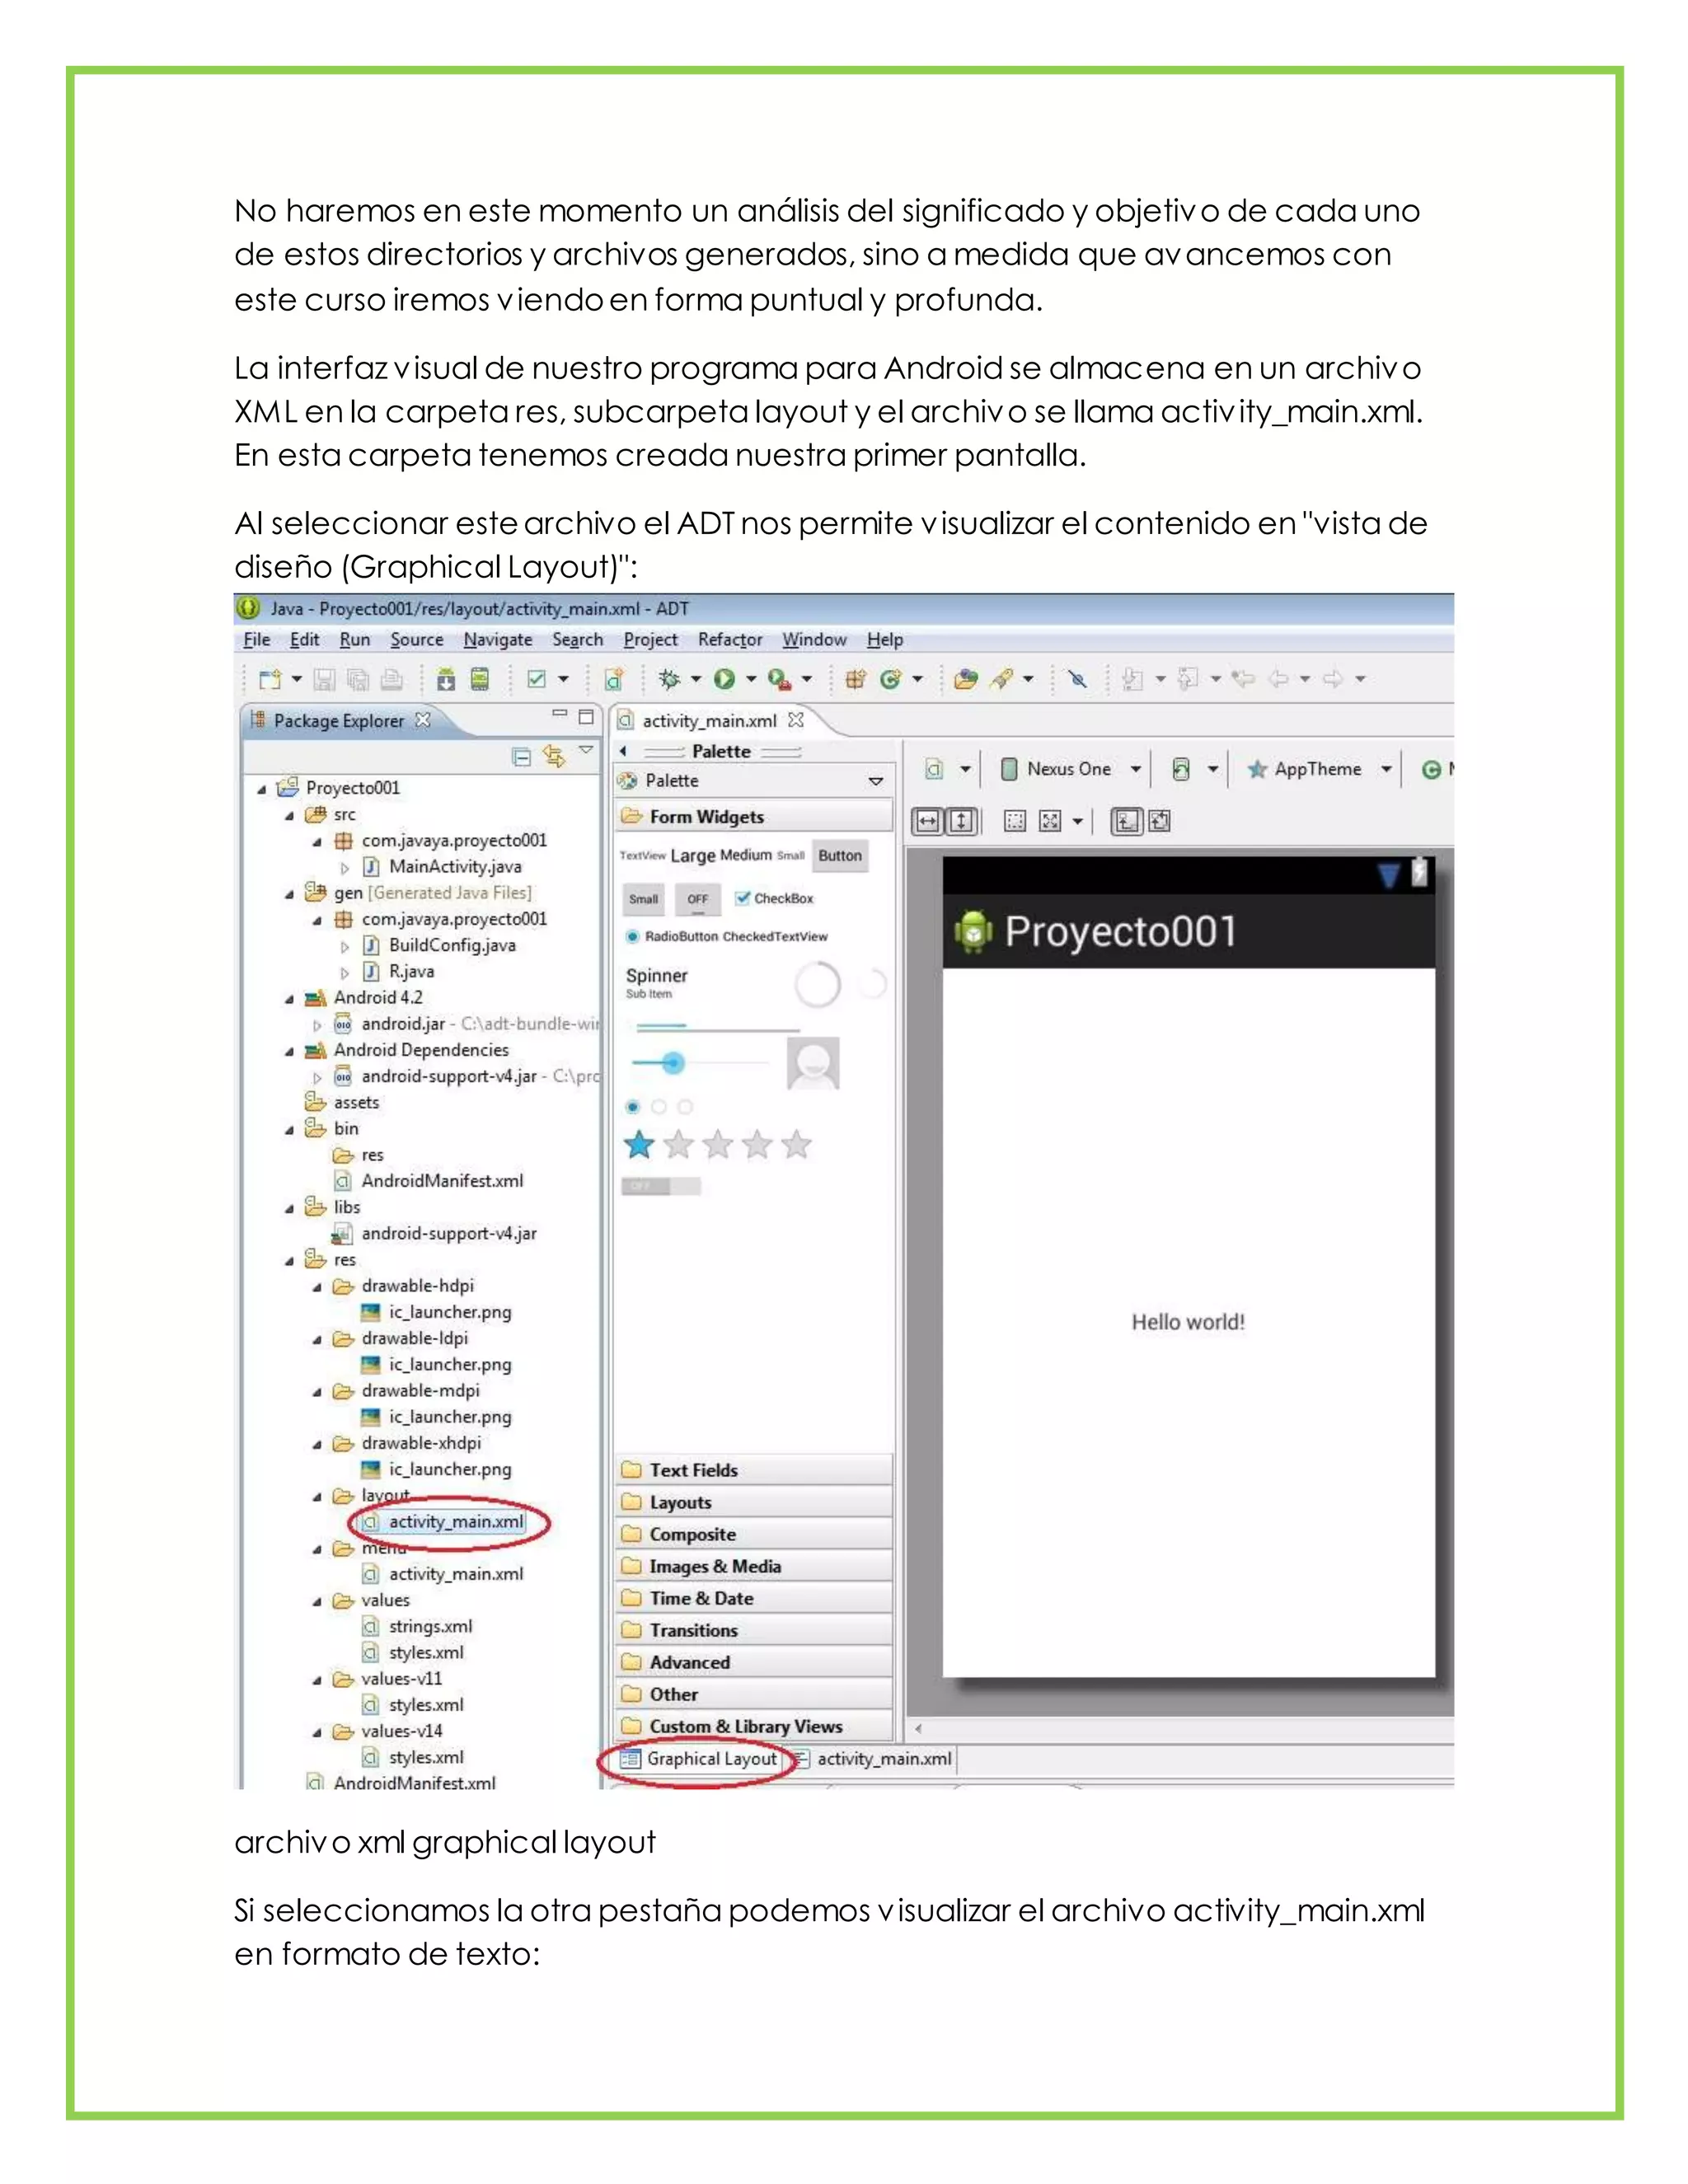This screenshot has width=1688, height=2184.
Task: Click the Save All toolbar icon
Action: tap(357, 680)
